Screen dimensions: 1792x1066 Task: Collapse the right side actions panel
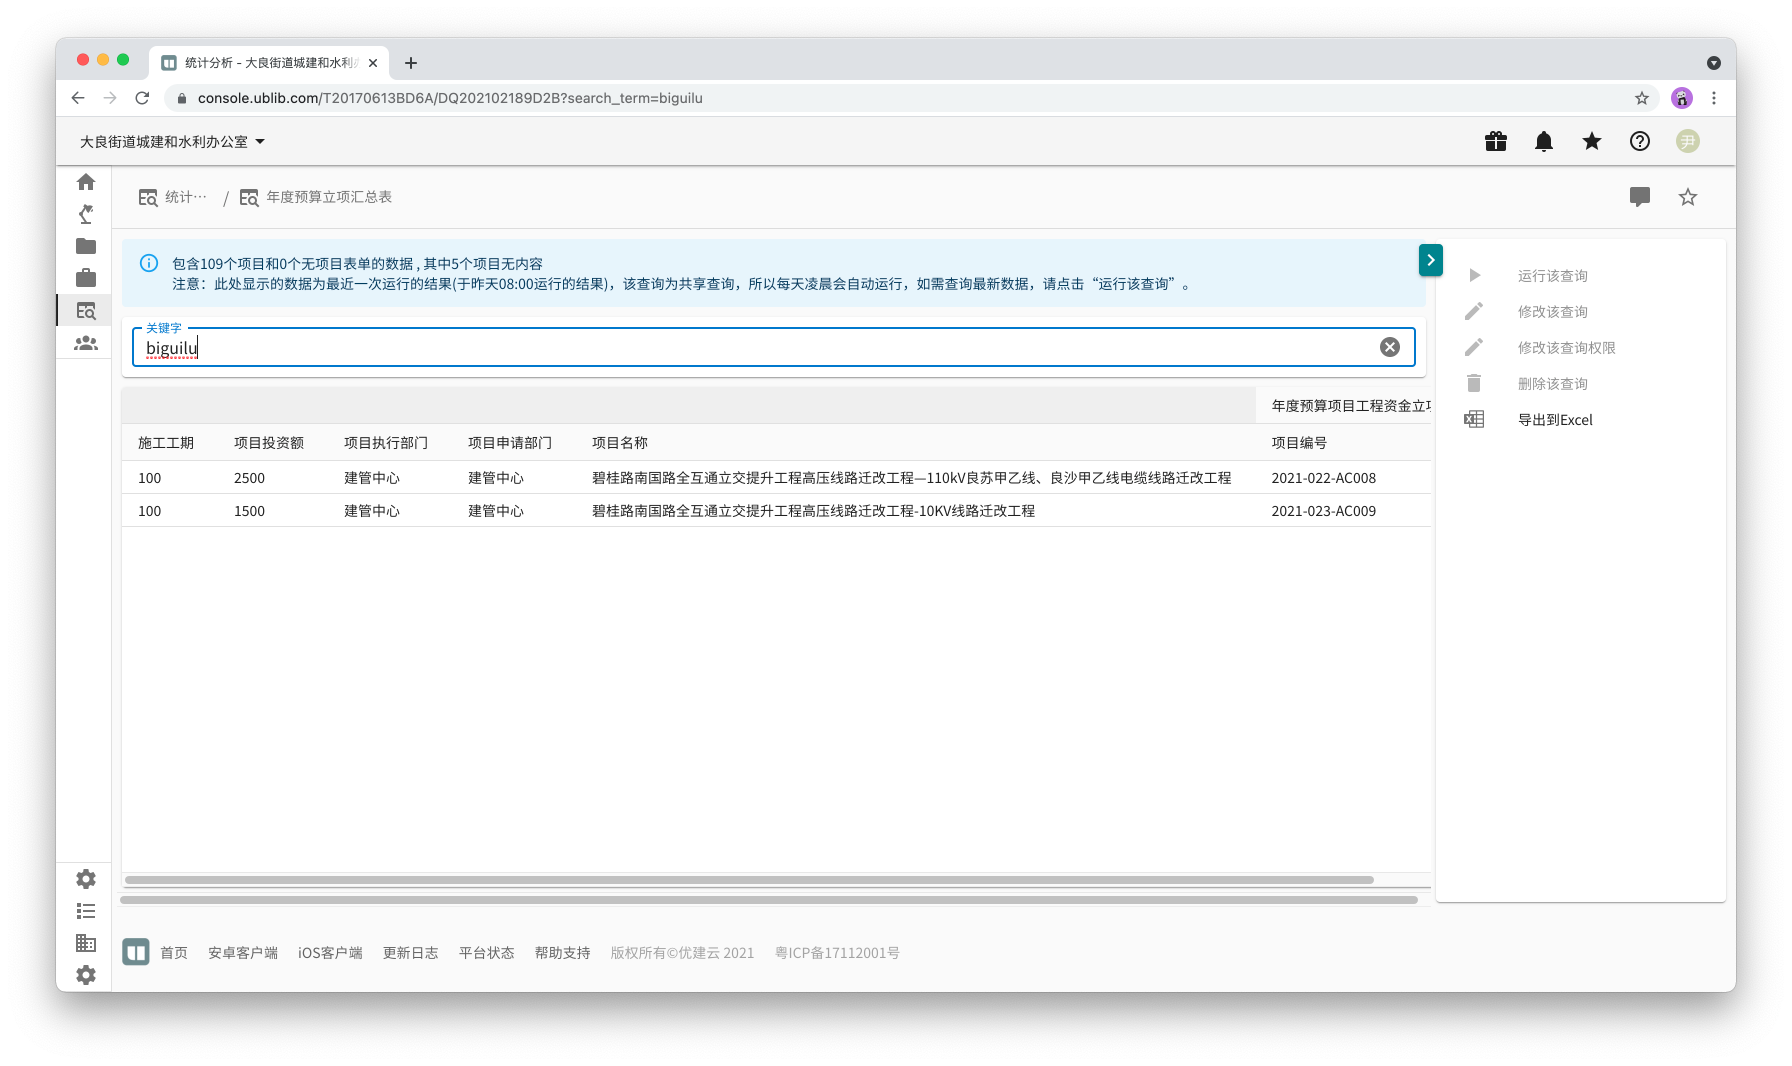[x=1430, y=260]
